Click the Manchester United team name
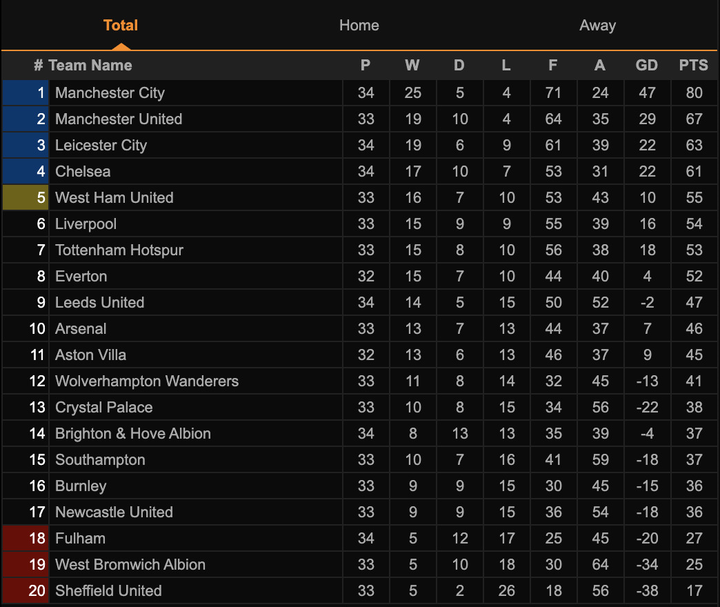 [118, 119]
